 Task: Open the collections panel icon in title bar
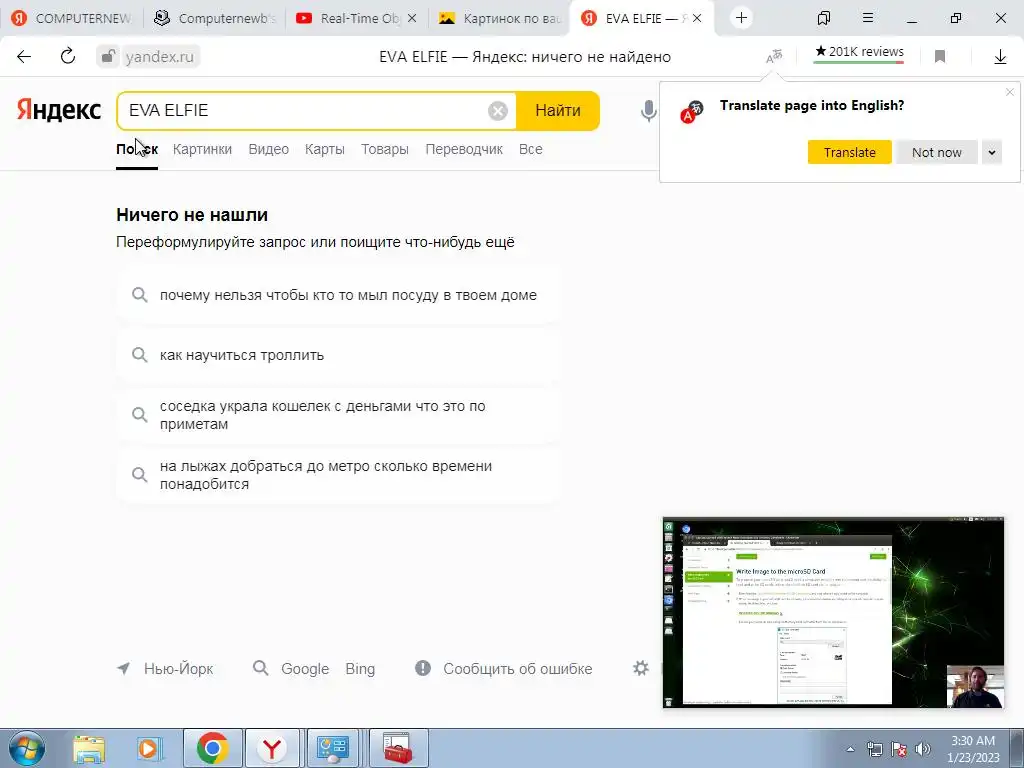point(824,18)
